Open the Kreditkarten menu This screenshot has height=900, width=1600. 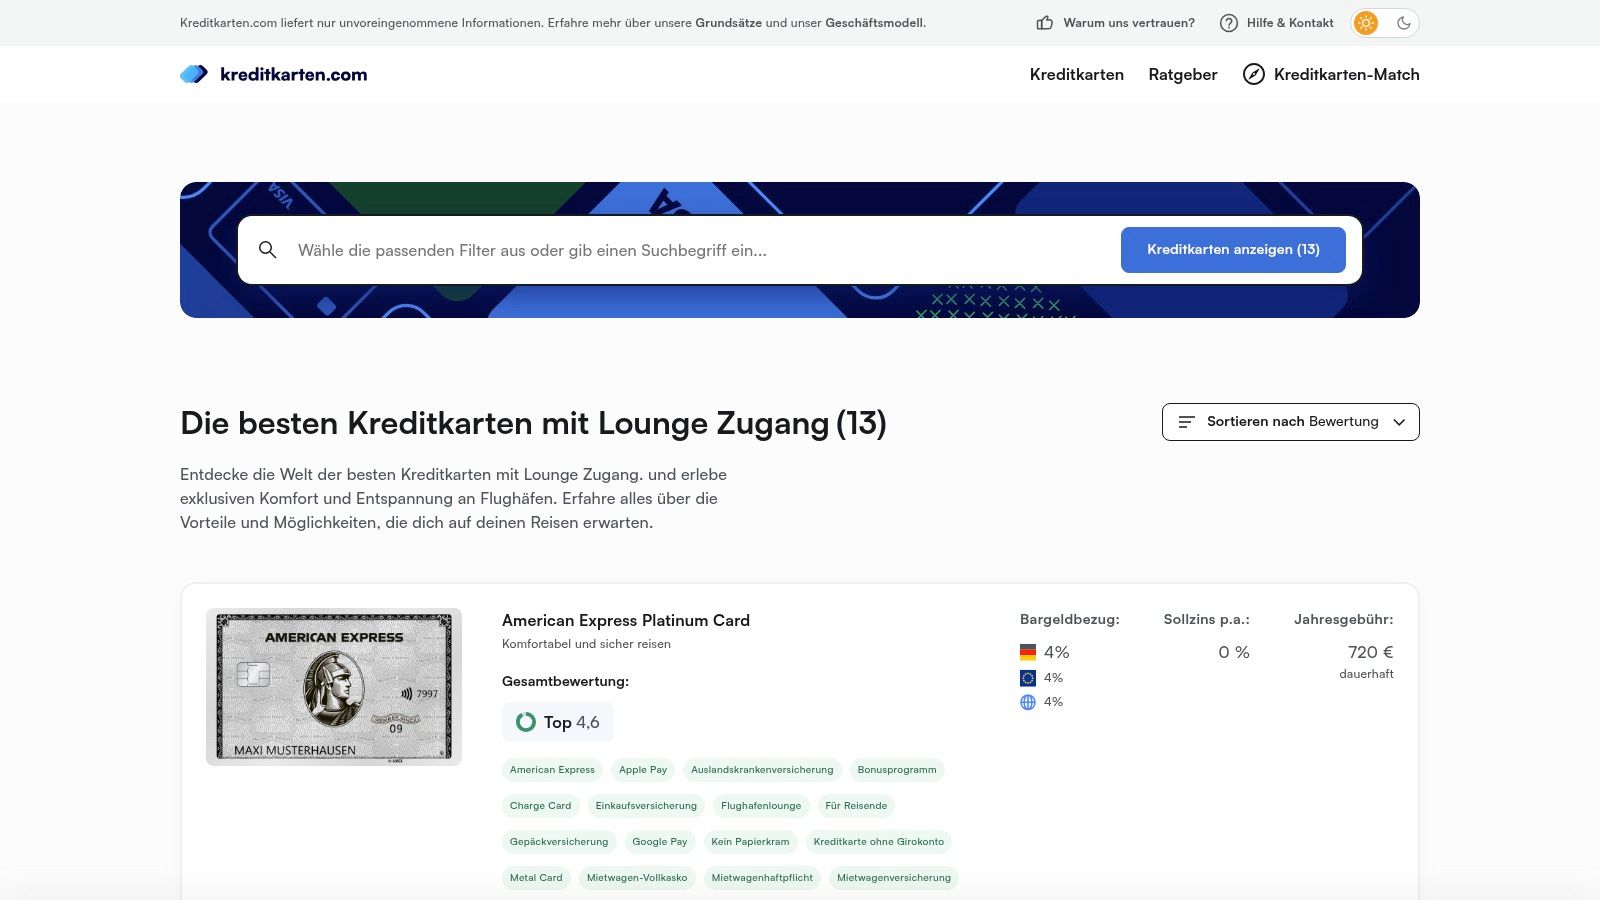click(x=1077, y=74)
